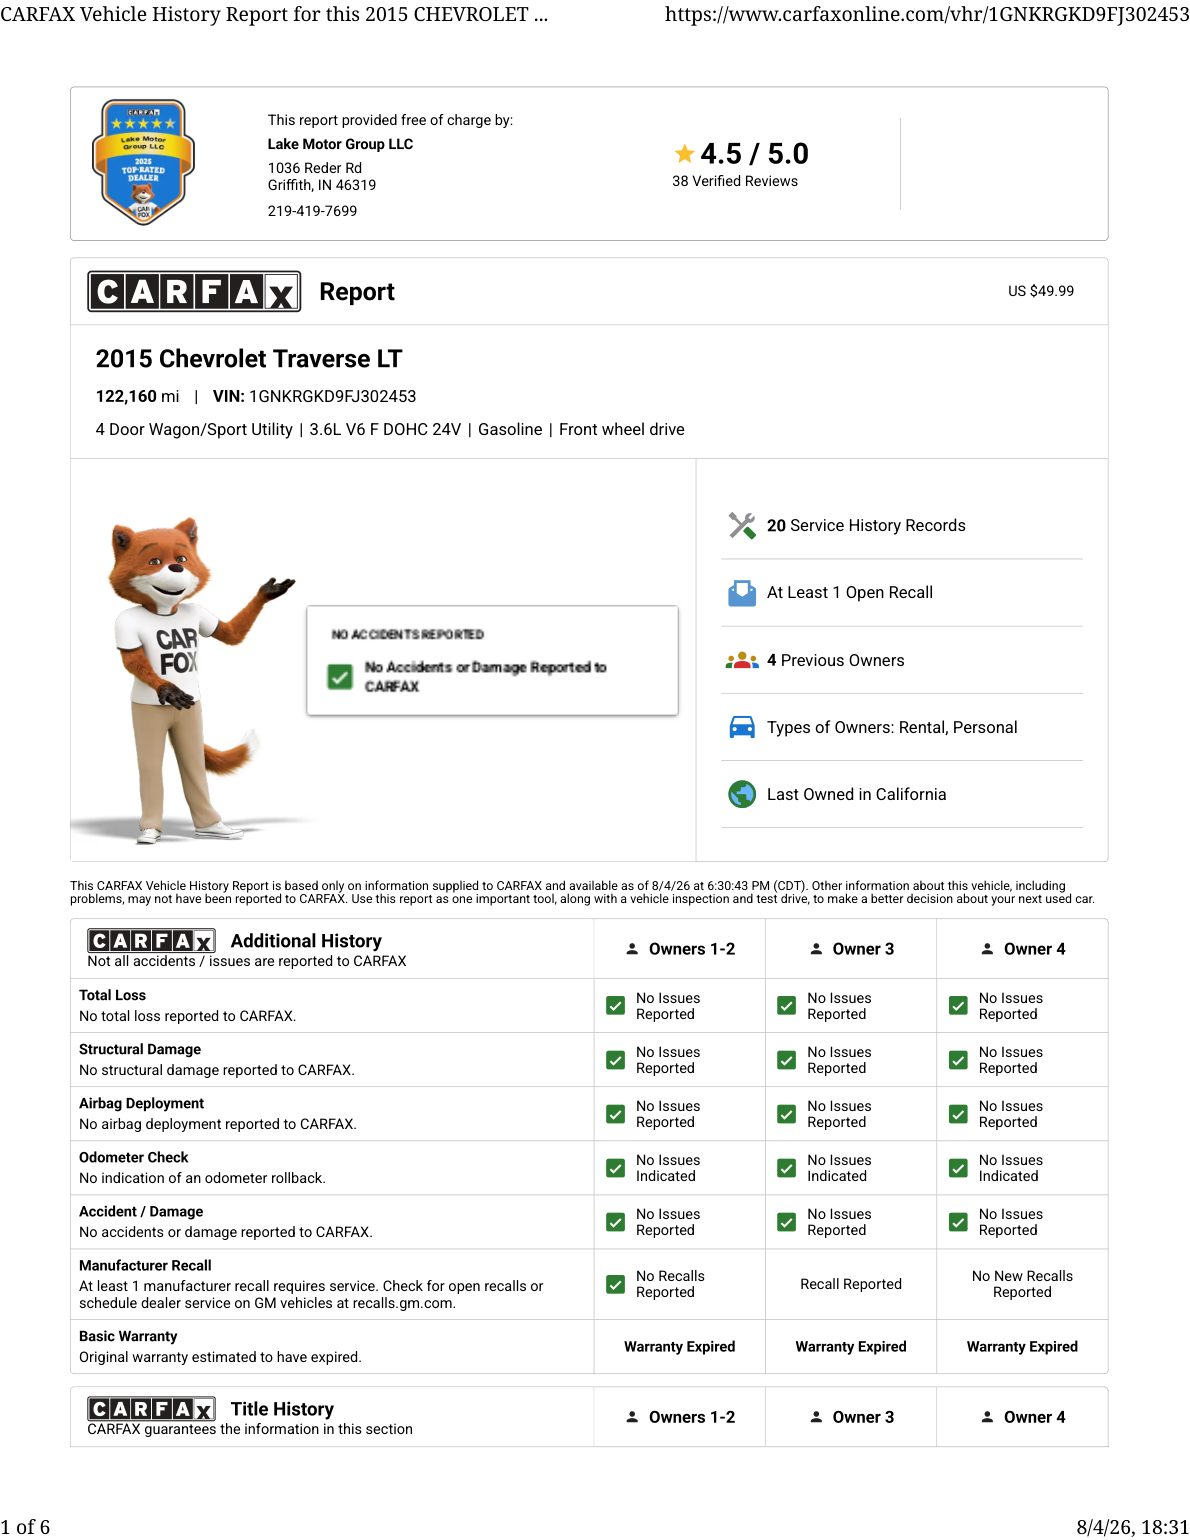Click person icon in Additional History Owner 4

click(x=987, y=949)
